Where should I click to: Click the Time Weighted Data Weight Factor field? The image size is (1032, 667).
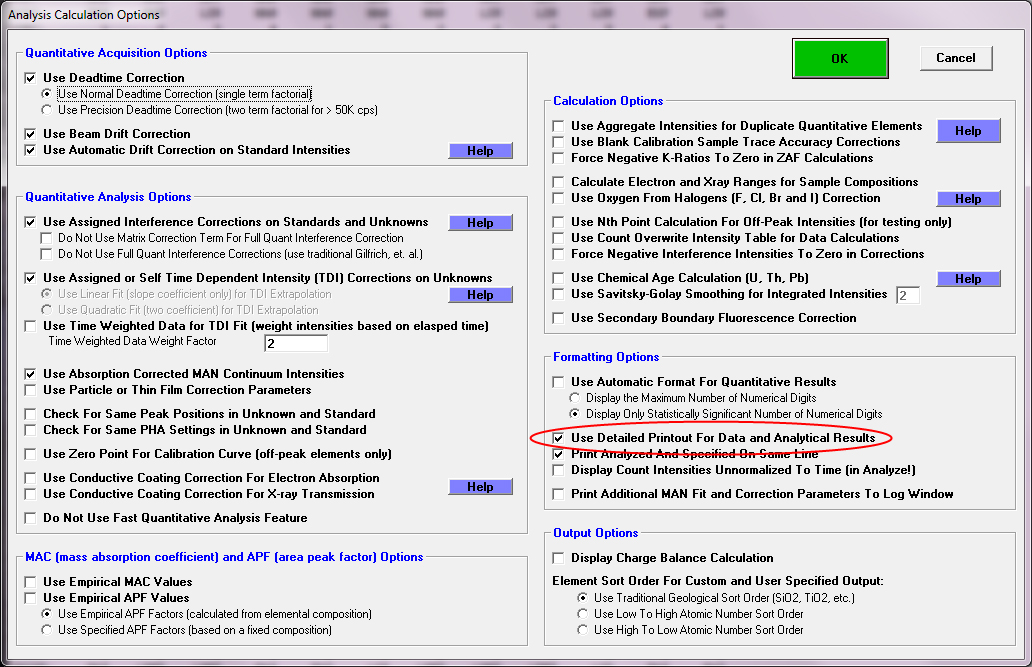pyautogui.click(x=296, y=343)
